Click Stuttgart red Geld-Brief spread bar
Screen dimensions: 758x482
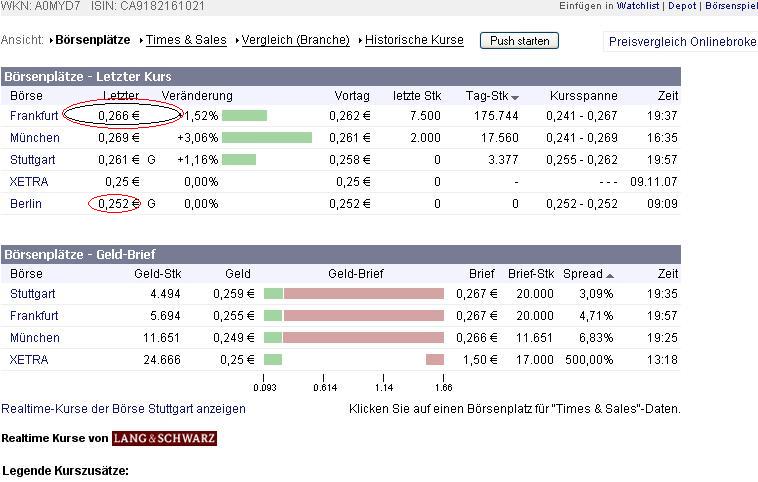point(364,293)
